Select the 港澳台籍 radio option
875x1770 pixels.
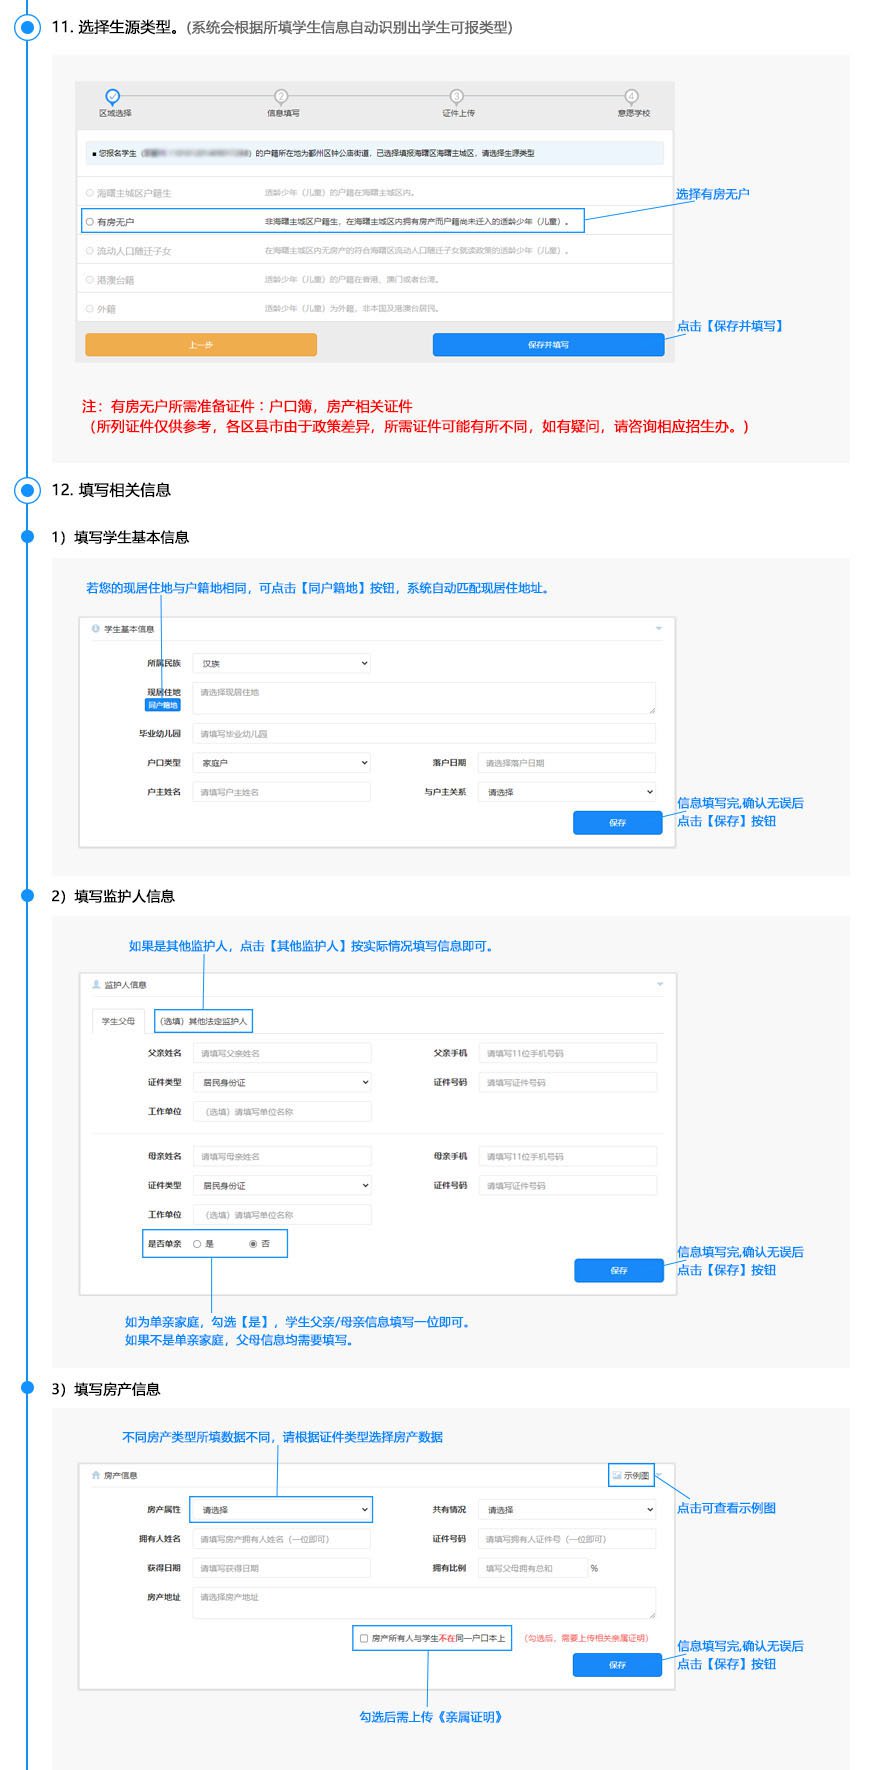(x=90, y=280)
